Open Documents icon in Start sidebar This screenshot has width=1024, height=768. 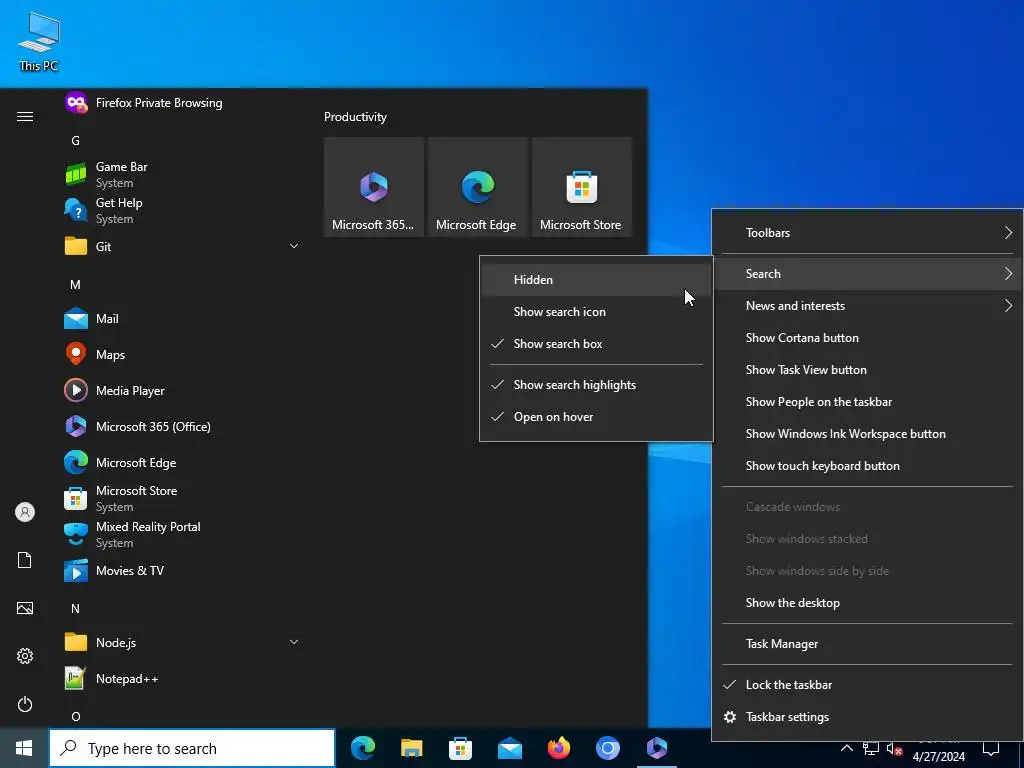pos(25,560)
